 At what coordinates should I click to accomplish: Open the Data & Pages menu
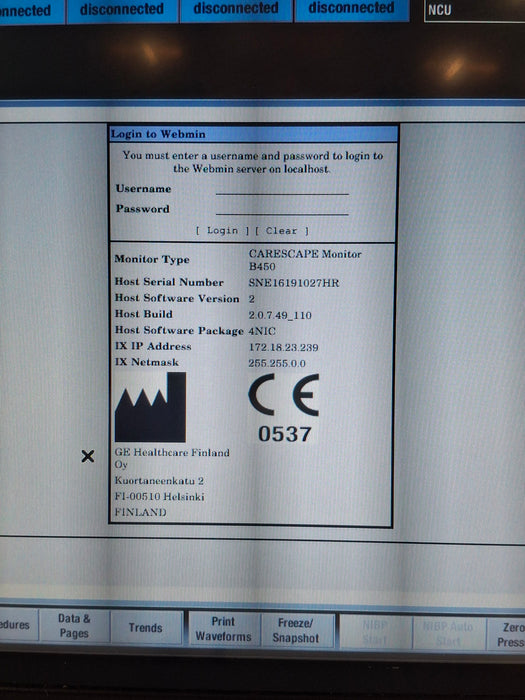coord(74,625)
